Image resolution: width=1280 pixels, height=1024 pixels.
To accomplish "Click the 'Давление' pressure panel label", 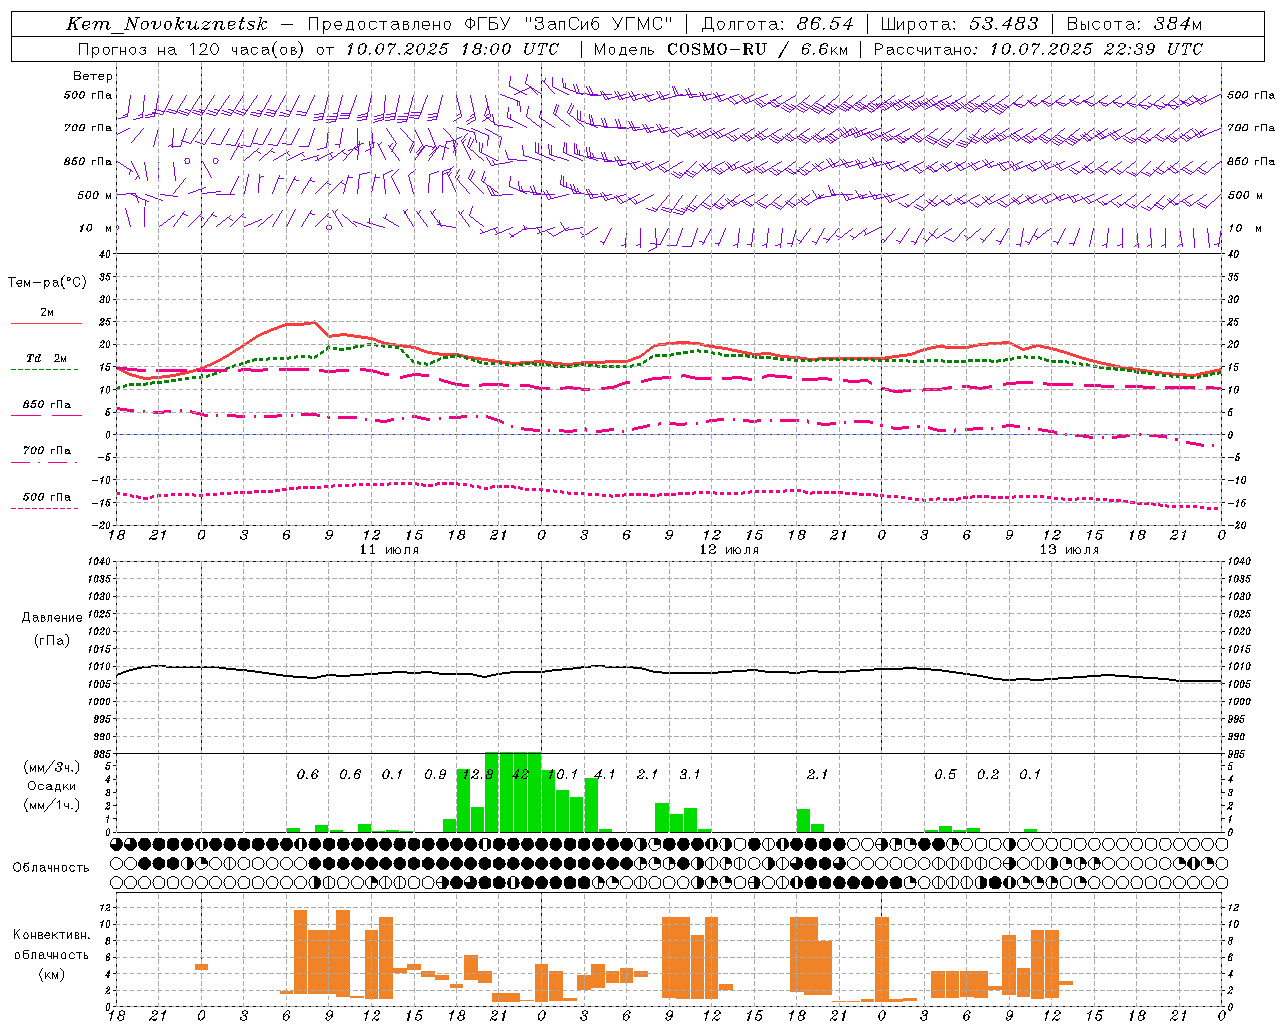I will [x=52, y=618].
